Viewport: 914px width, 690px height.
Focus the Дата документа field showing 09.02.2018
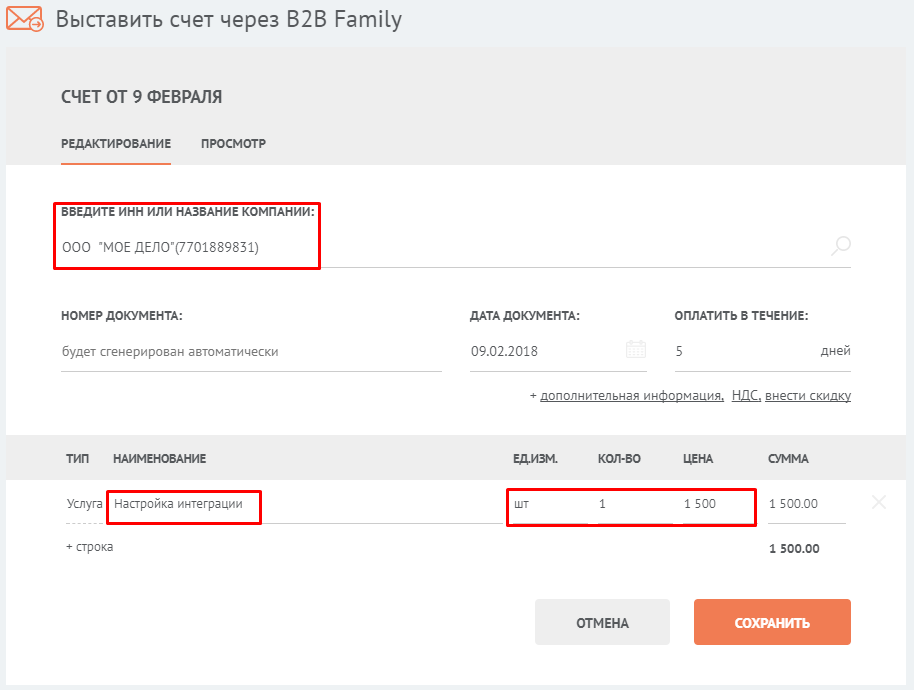(x=545, y=352)
